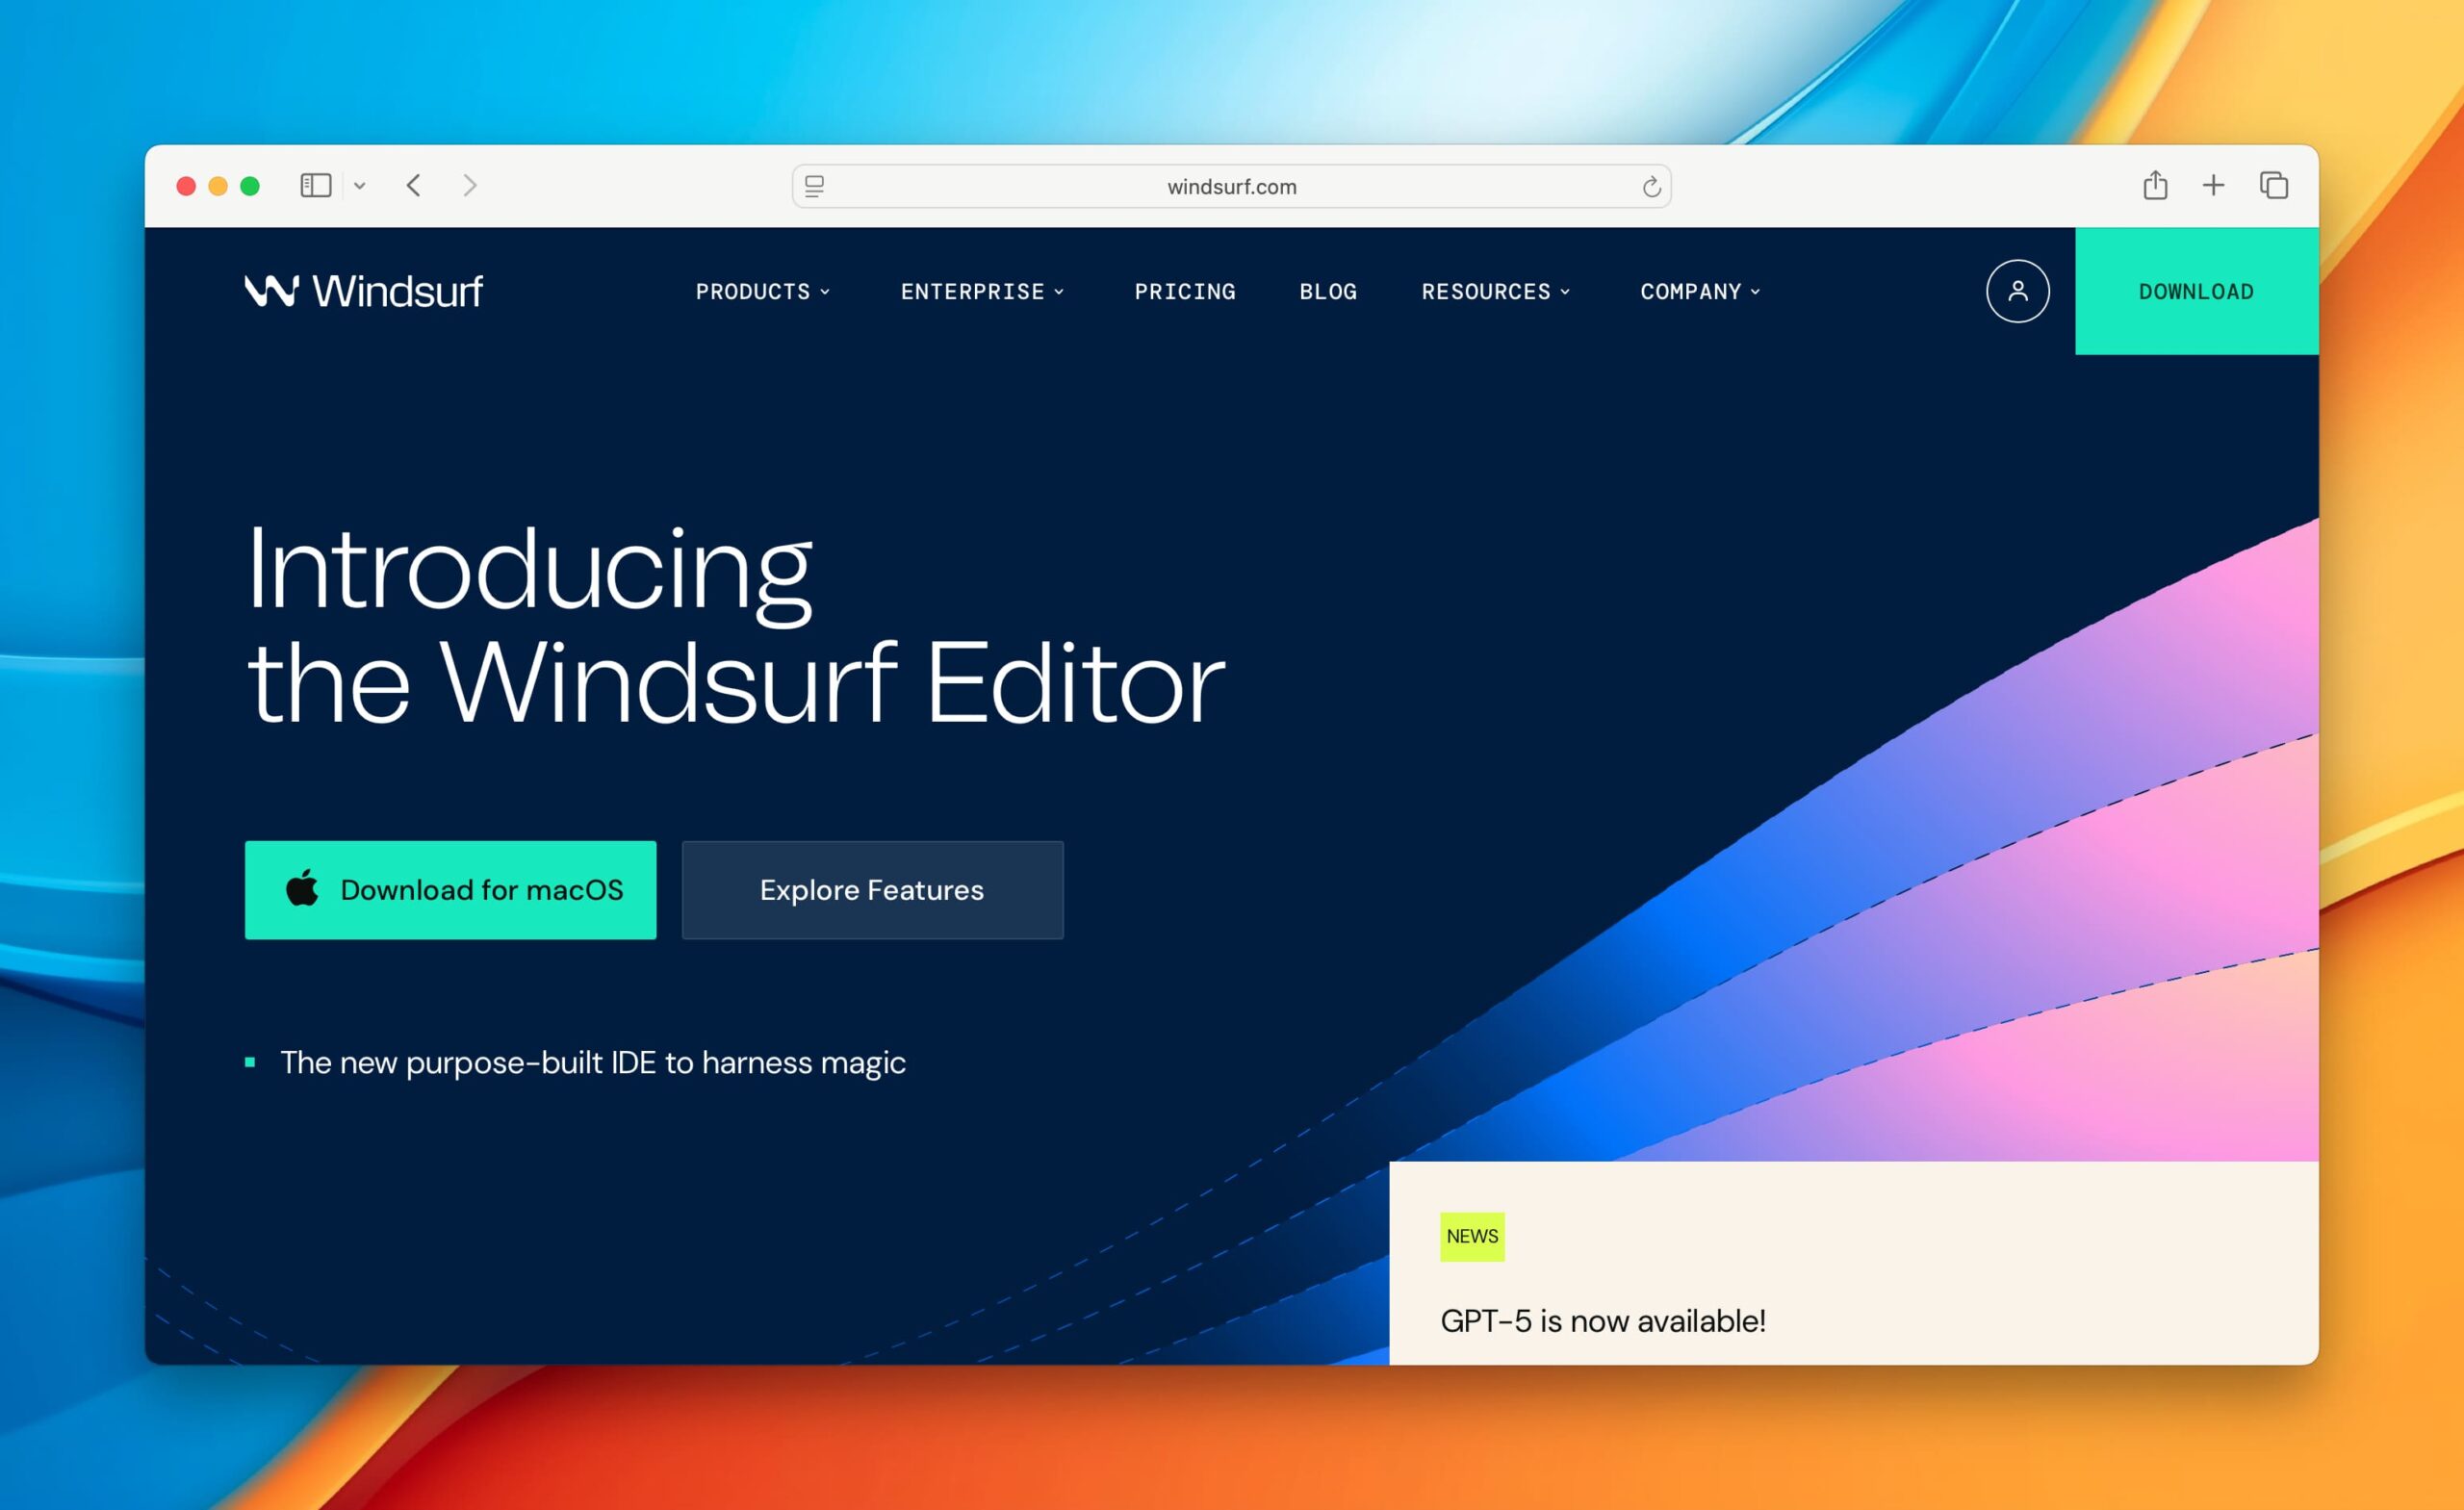This screenshot has width=2464, height=1510.
Task: Click the Safari share icon
Action: coord(2156,185)
